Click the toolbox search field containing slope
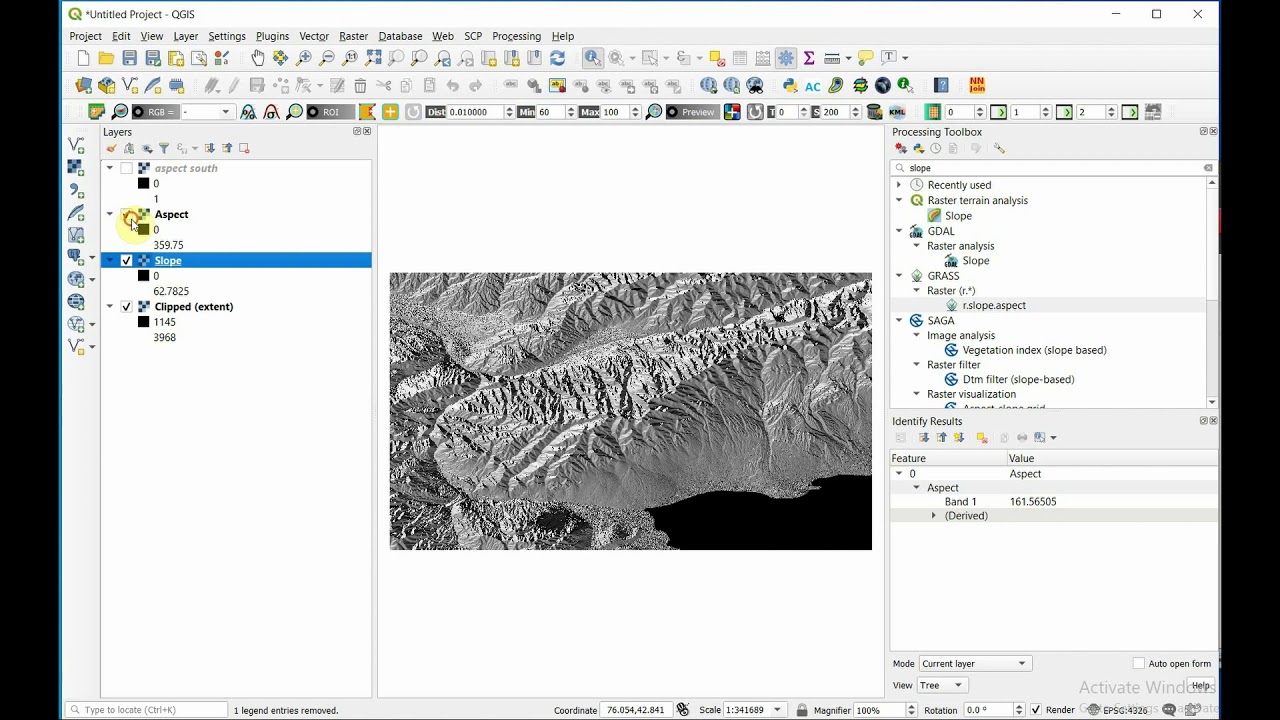Viewport: 1280px width, 720px height. pyautogui.click(x=1054, y=168)
